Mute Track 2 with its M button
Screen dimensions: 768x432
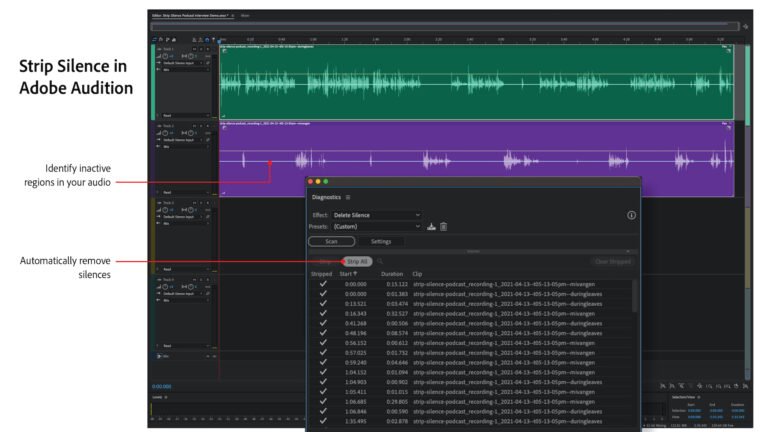point(194,126)
